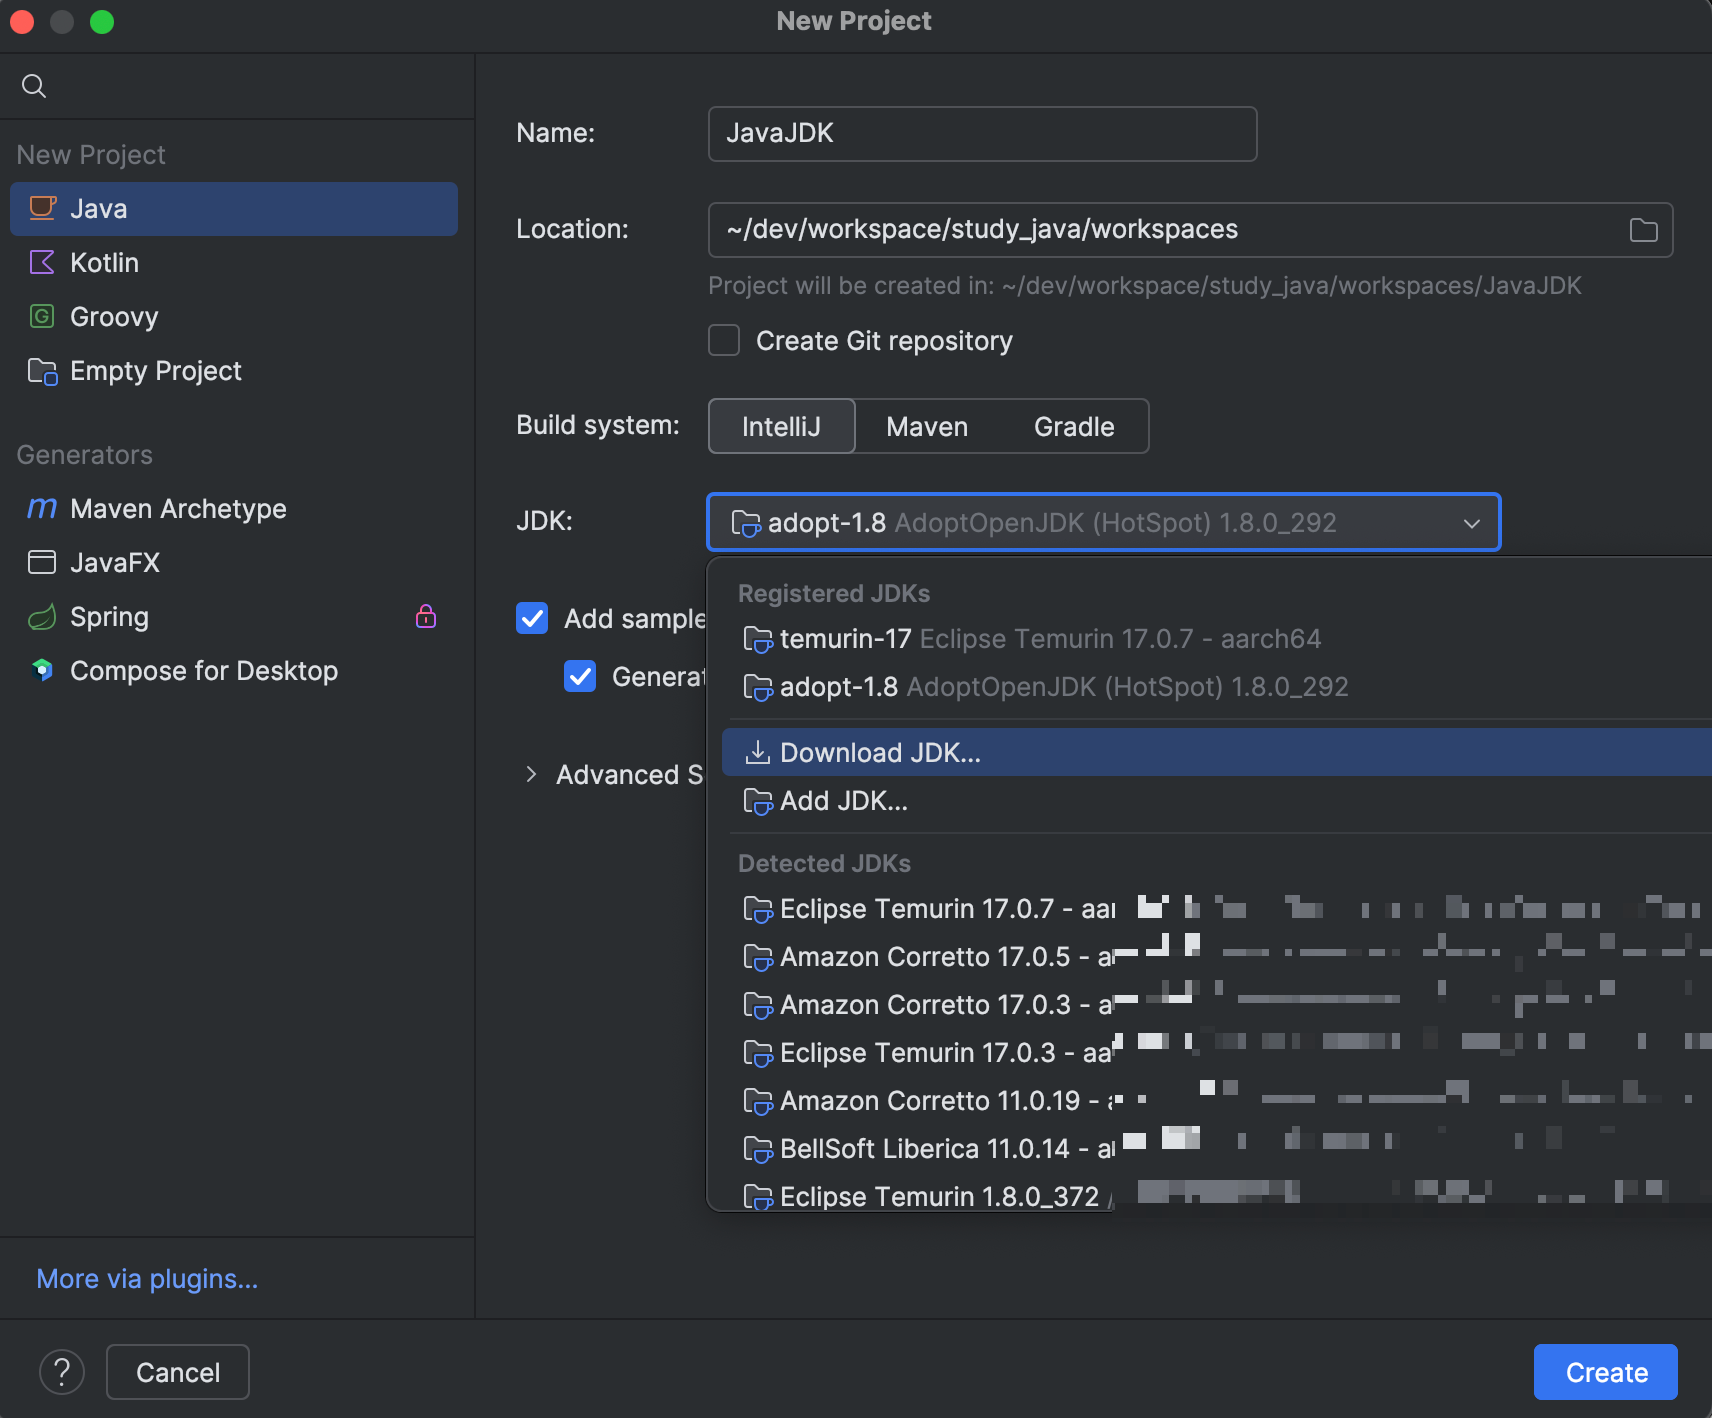Screen dimensions: 1712x1418
Task: Click the search magnifier icon
Action: 34,86
